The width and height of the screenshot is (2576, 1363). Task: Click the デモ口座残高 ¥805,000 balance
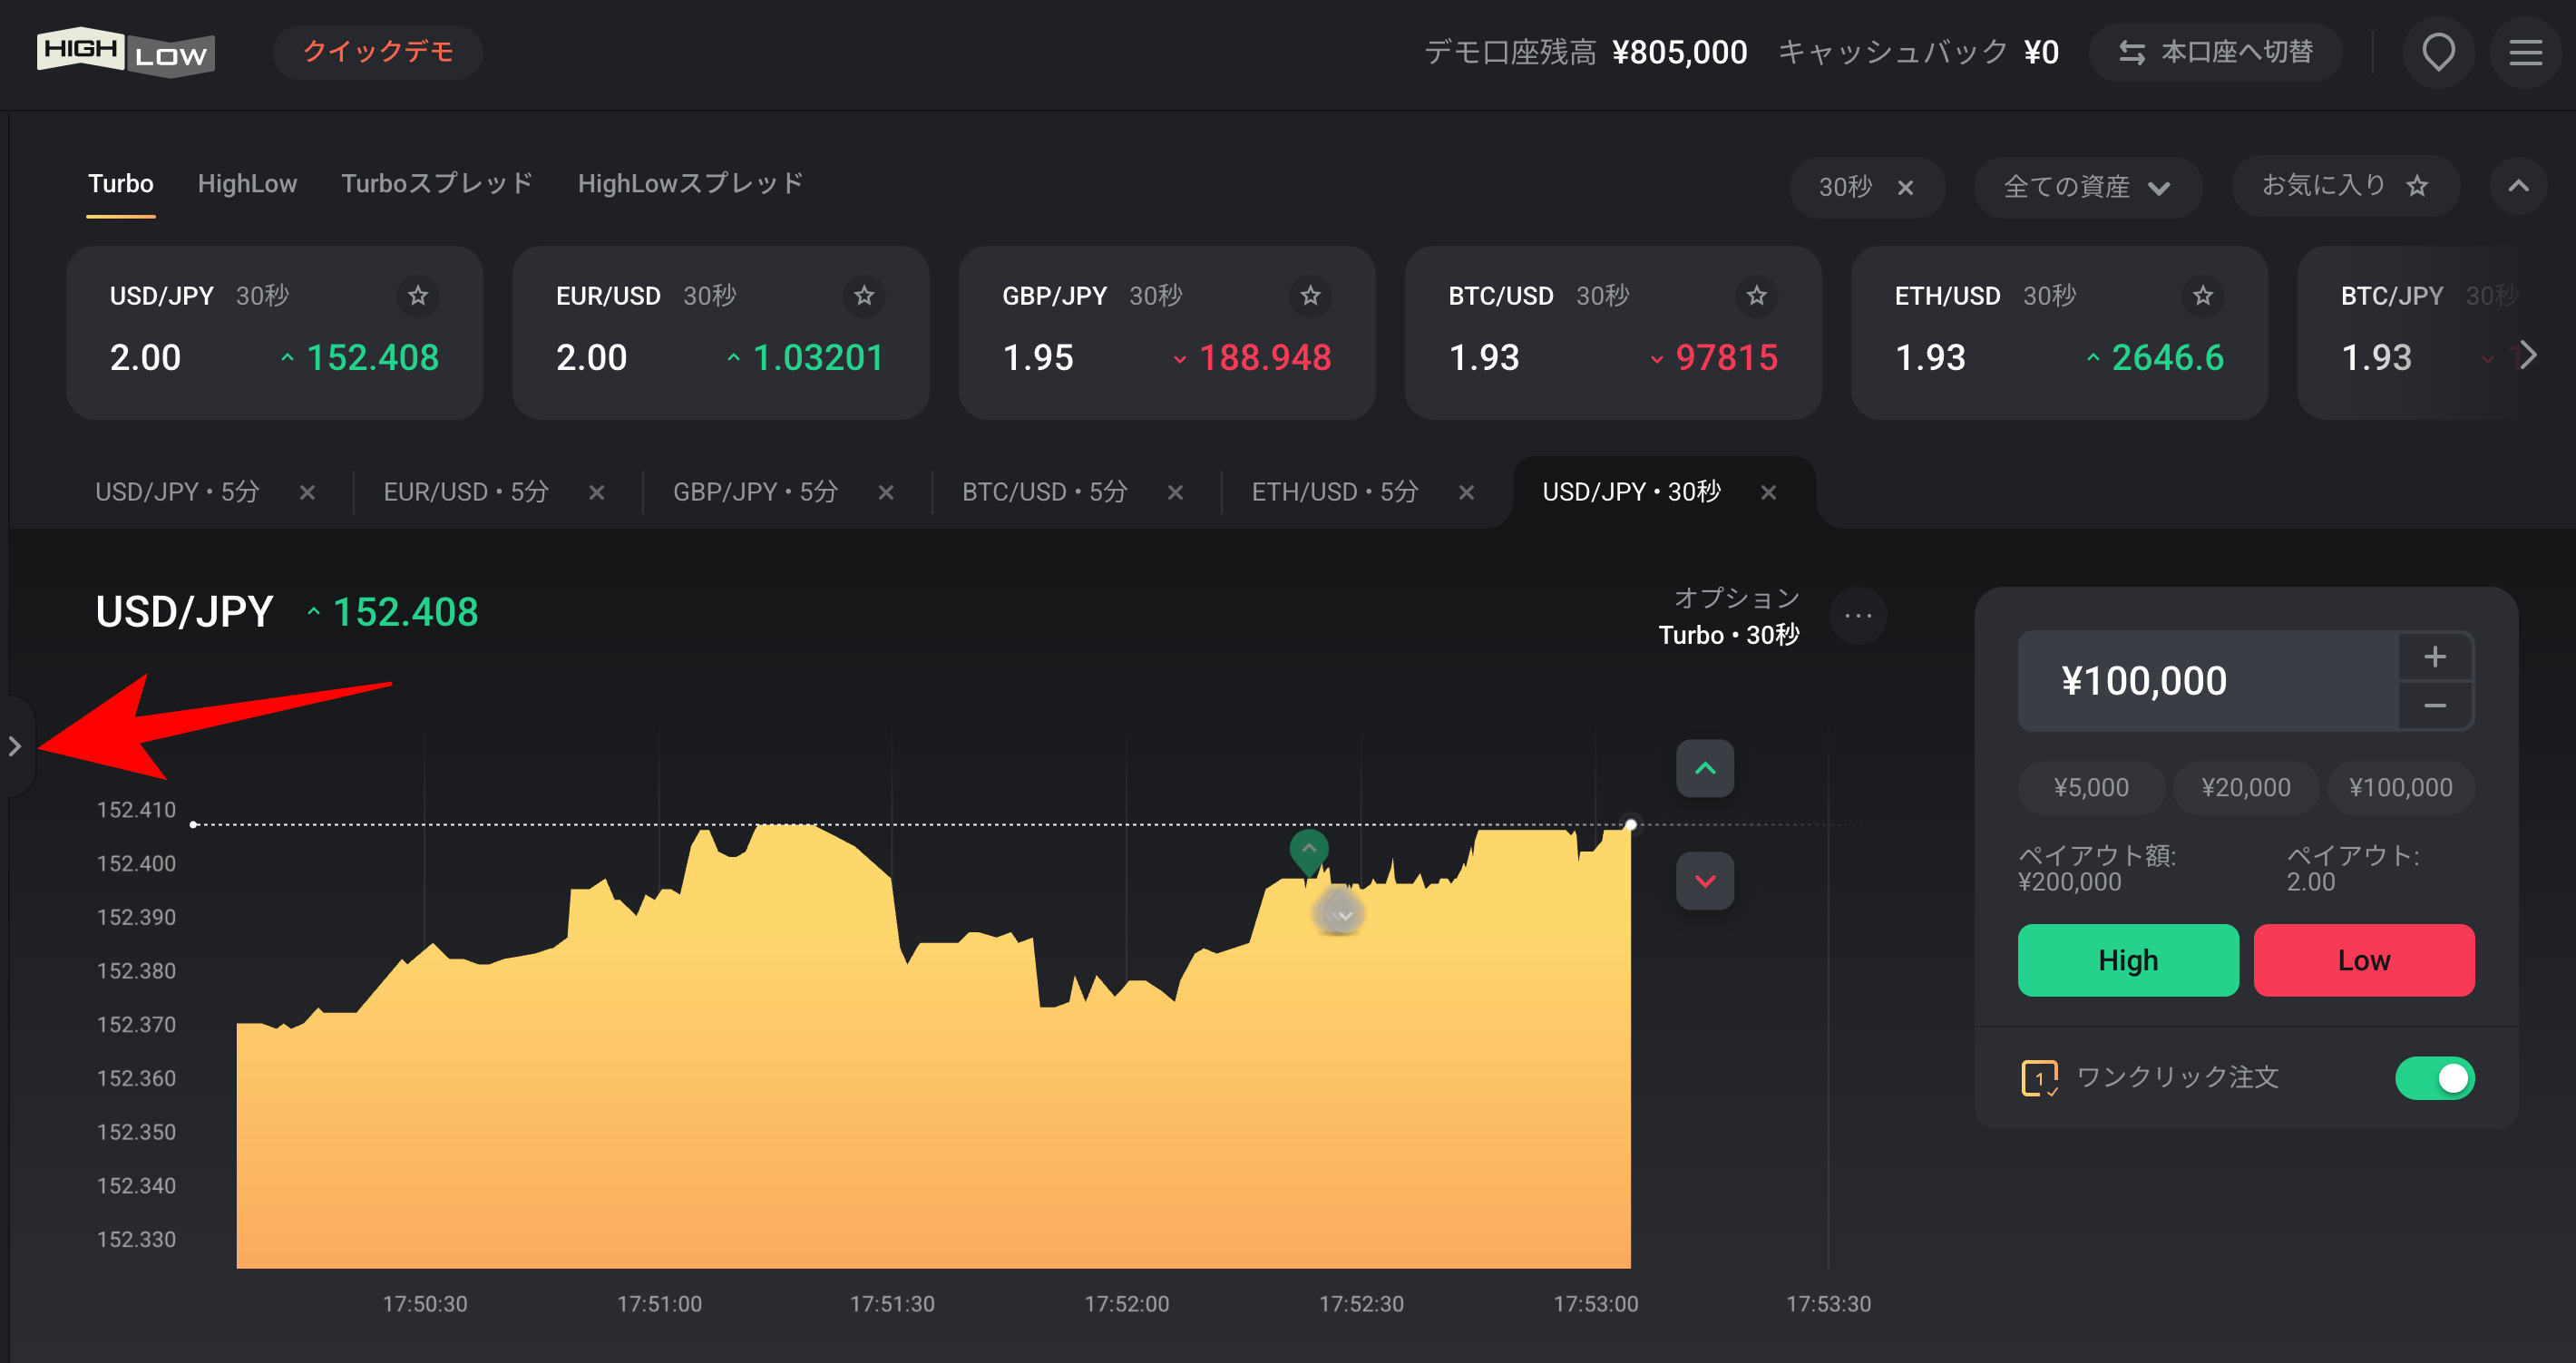(1585, 52)
